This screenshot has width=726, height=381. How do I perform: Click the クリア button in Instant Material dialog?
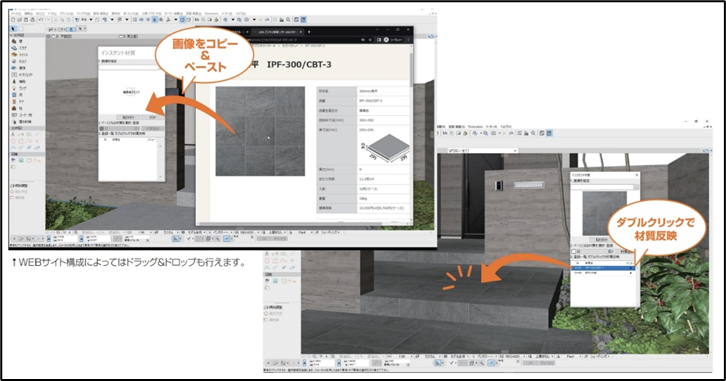[152, 118]
